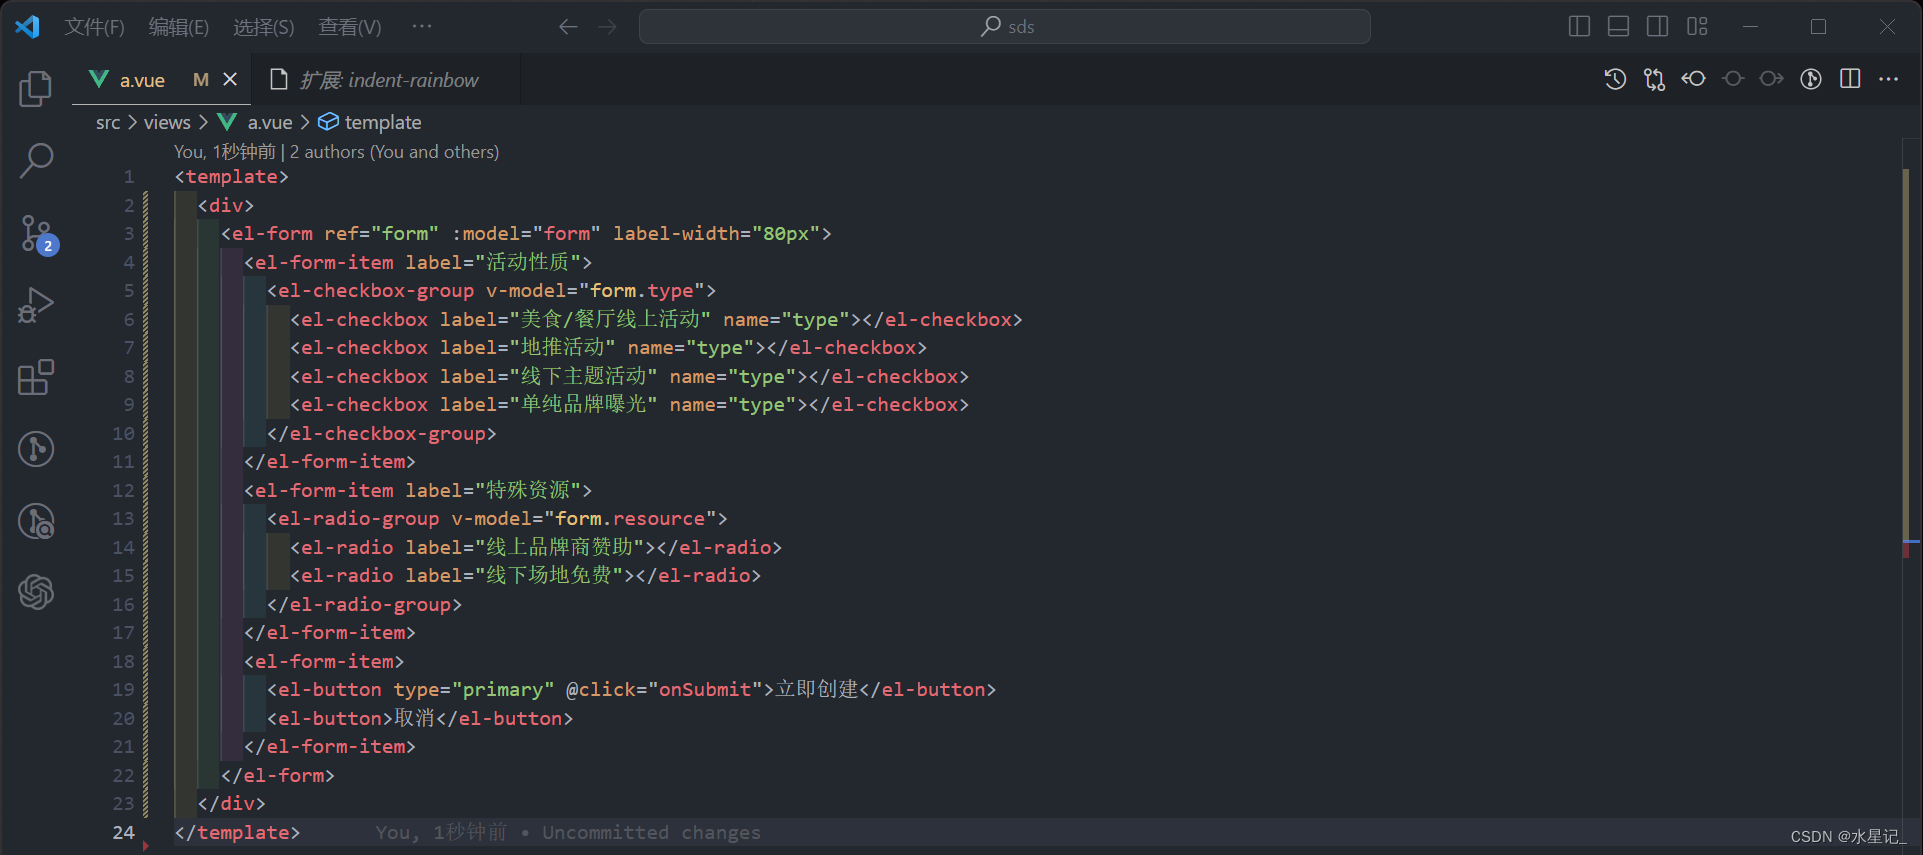Screen dimensions: 1923x855
Task: Open the 编辑(E) menu
Action: (x=179, y=27)
